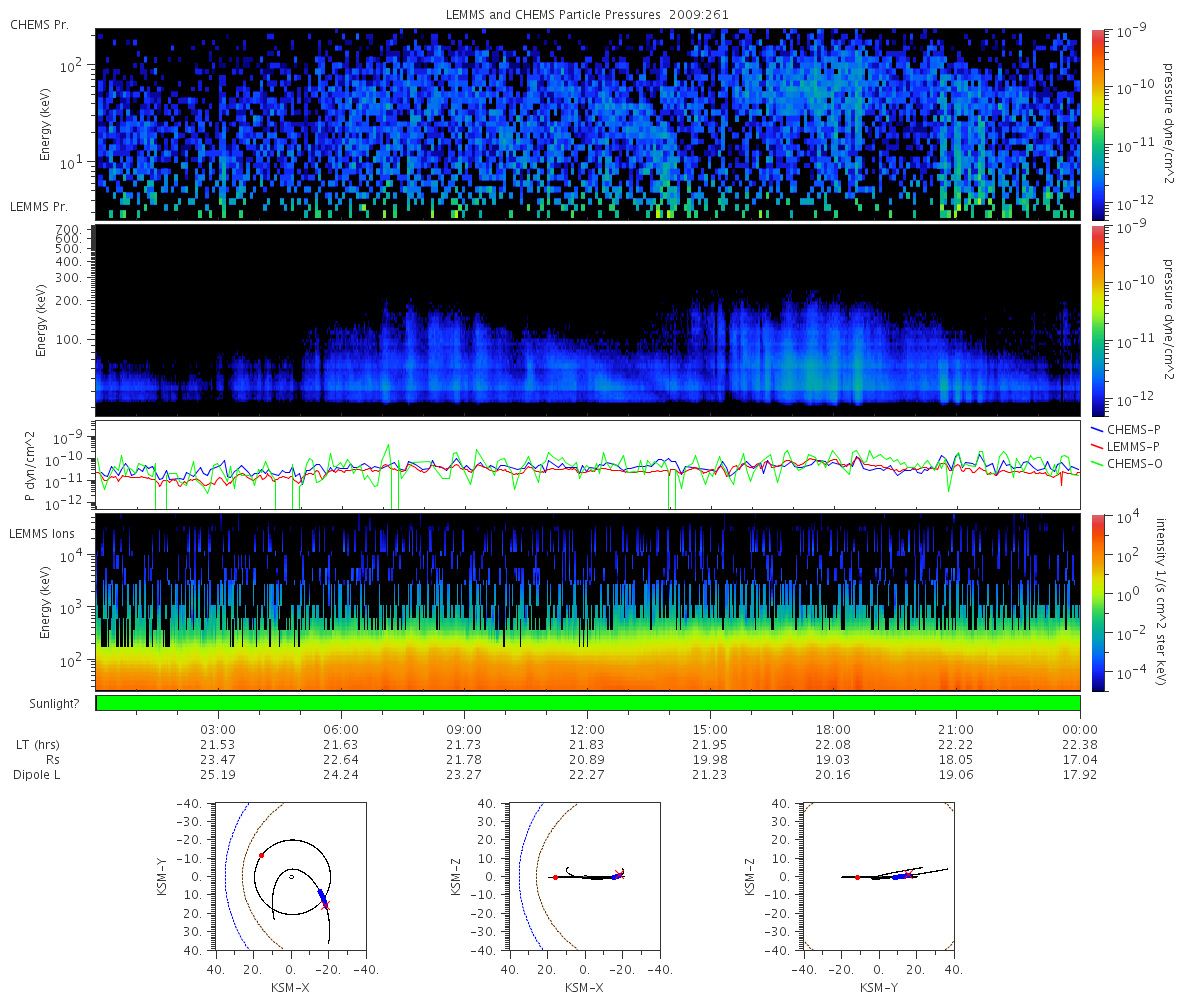Click the Rs value 20.89

coord(588,760)
